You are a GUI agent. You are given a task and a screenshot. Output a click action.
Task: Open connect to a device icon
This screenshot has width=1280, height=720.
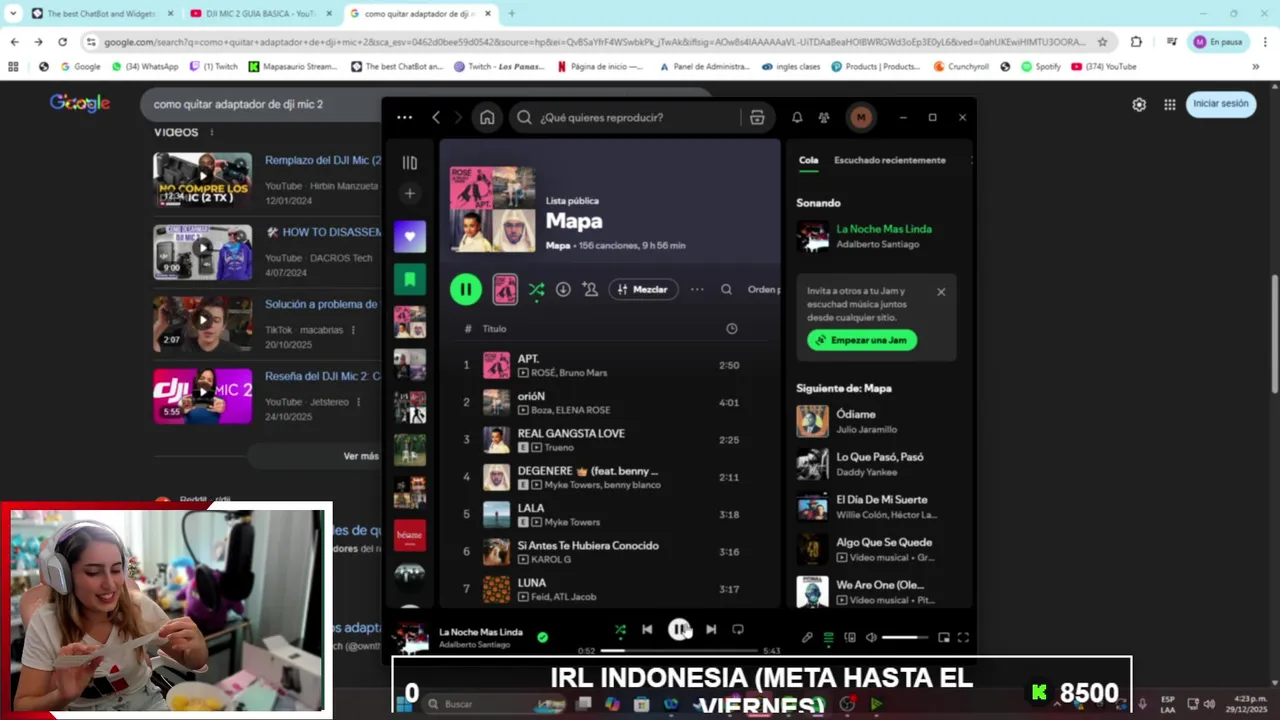point(850,637)
